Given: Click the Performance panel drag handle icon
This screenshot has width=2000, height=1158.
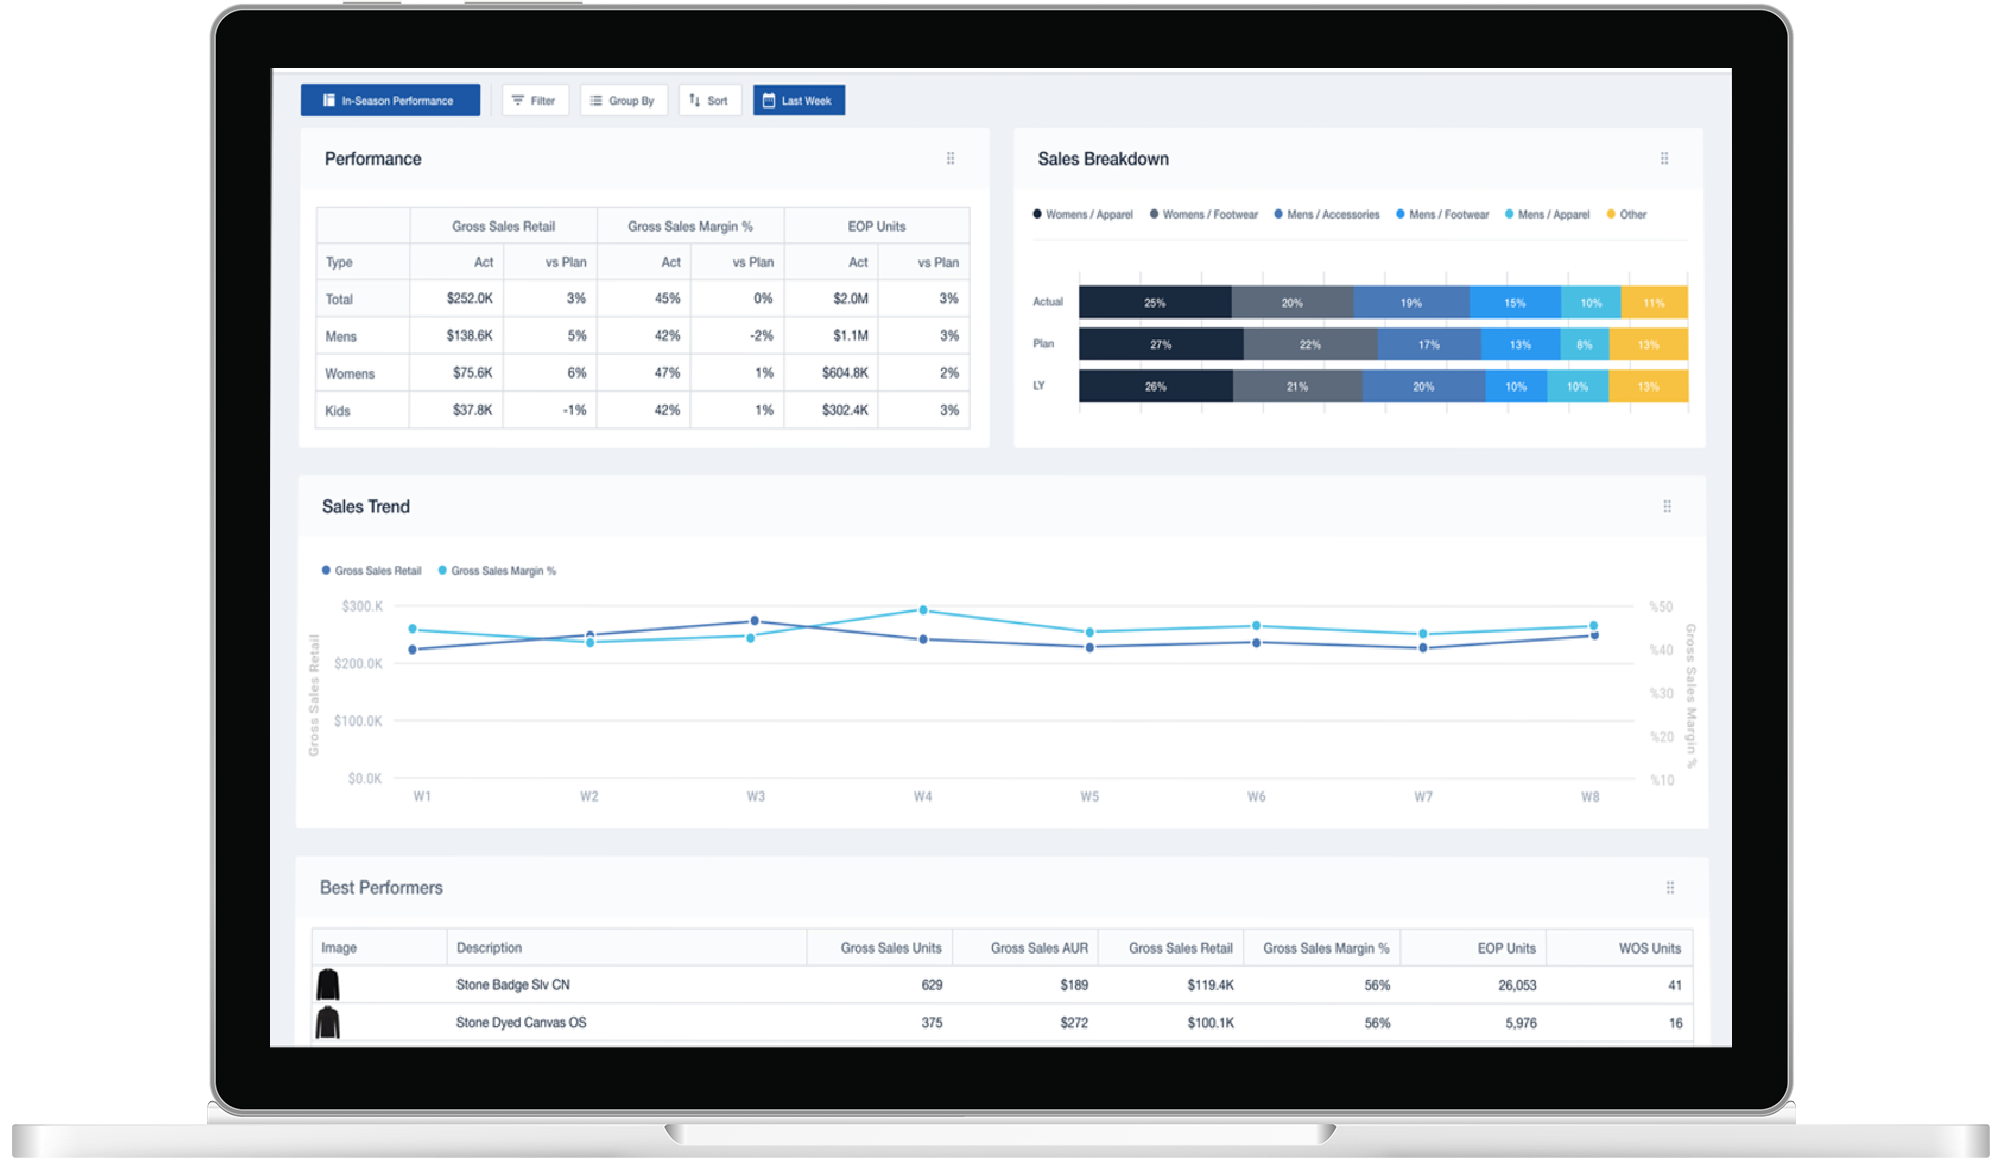Looking at the screenshot, I should [950, 158].
